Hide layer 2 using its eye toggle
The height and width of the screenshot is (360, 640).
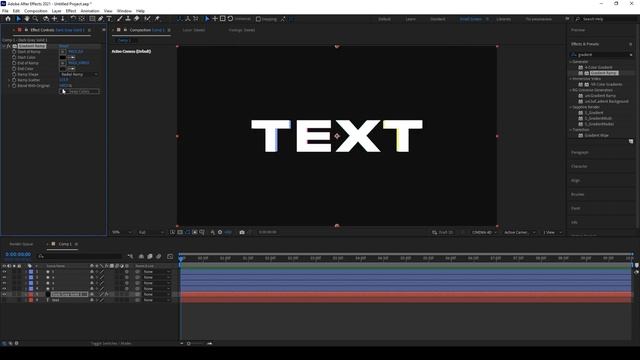click(x=4, y=278)
